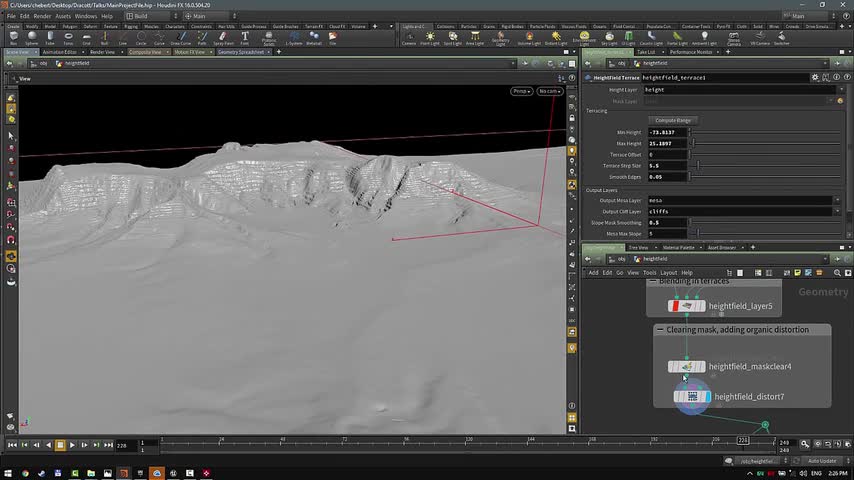Click the timeline play button
Viewport: 854px width, 480px height.
click(x=72, y=444)
